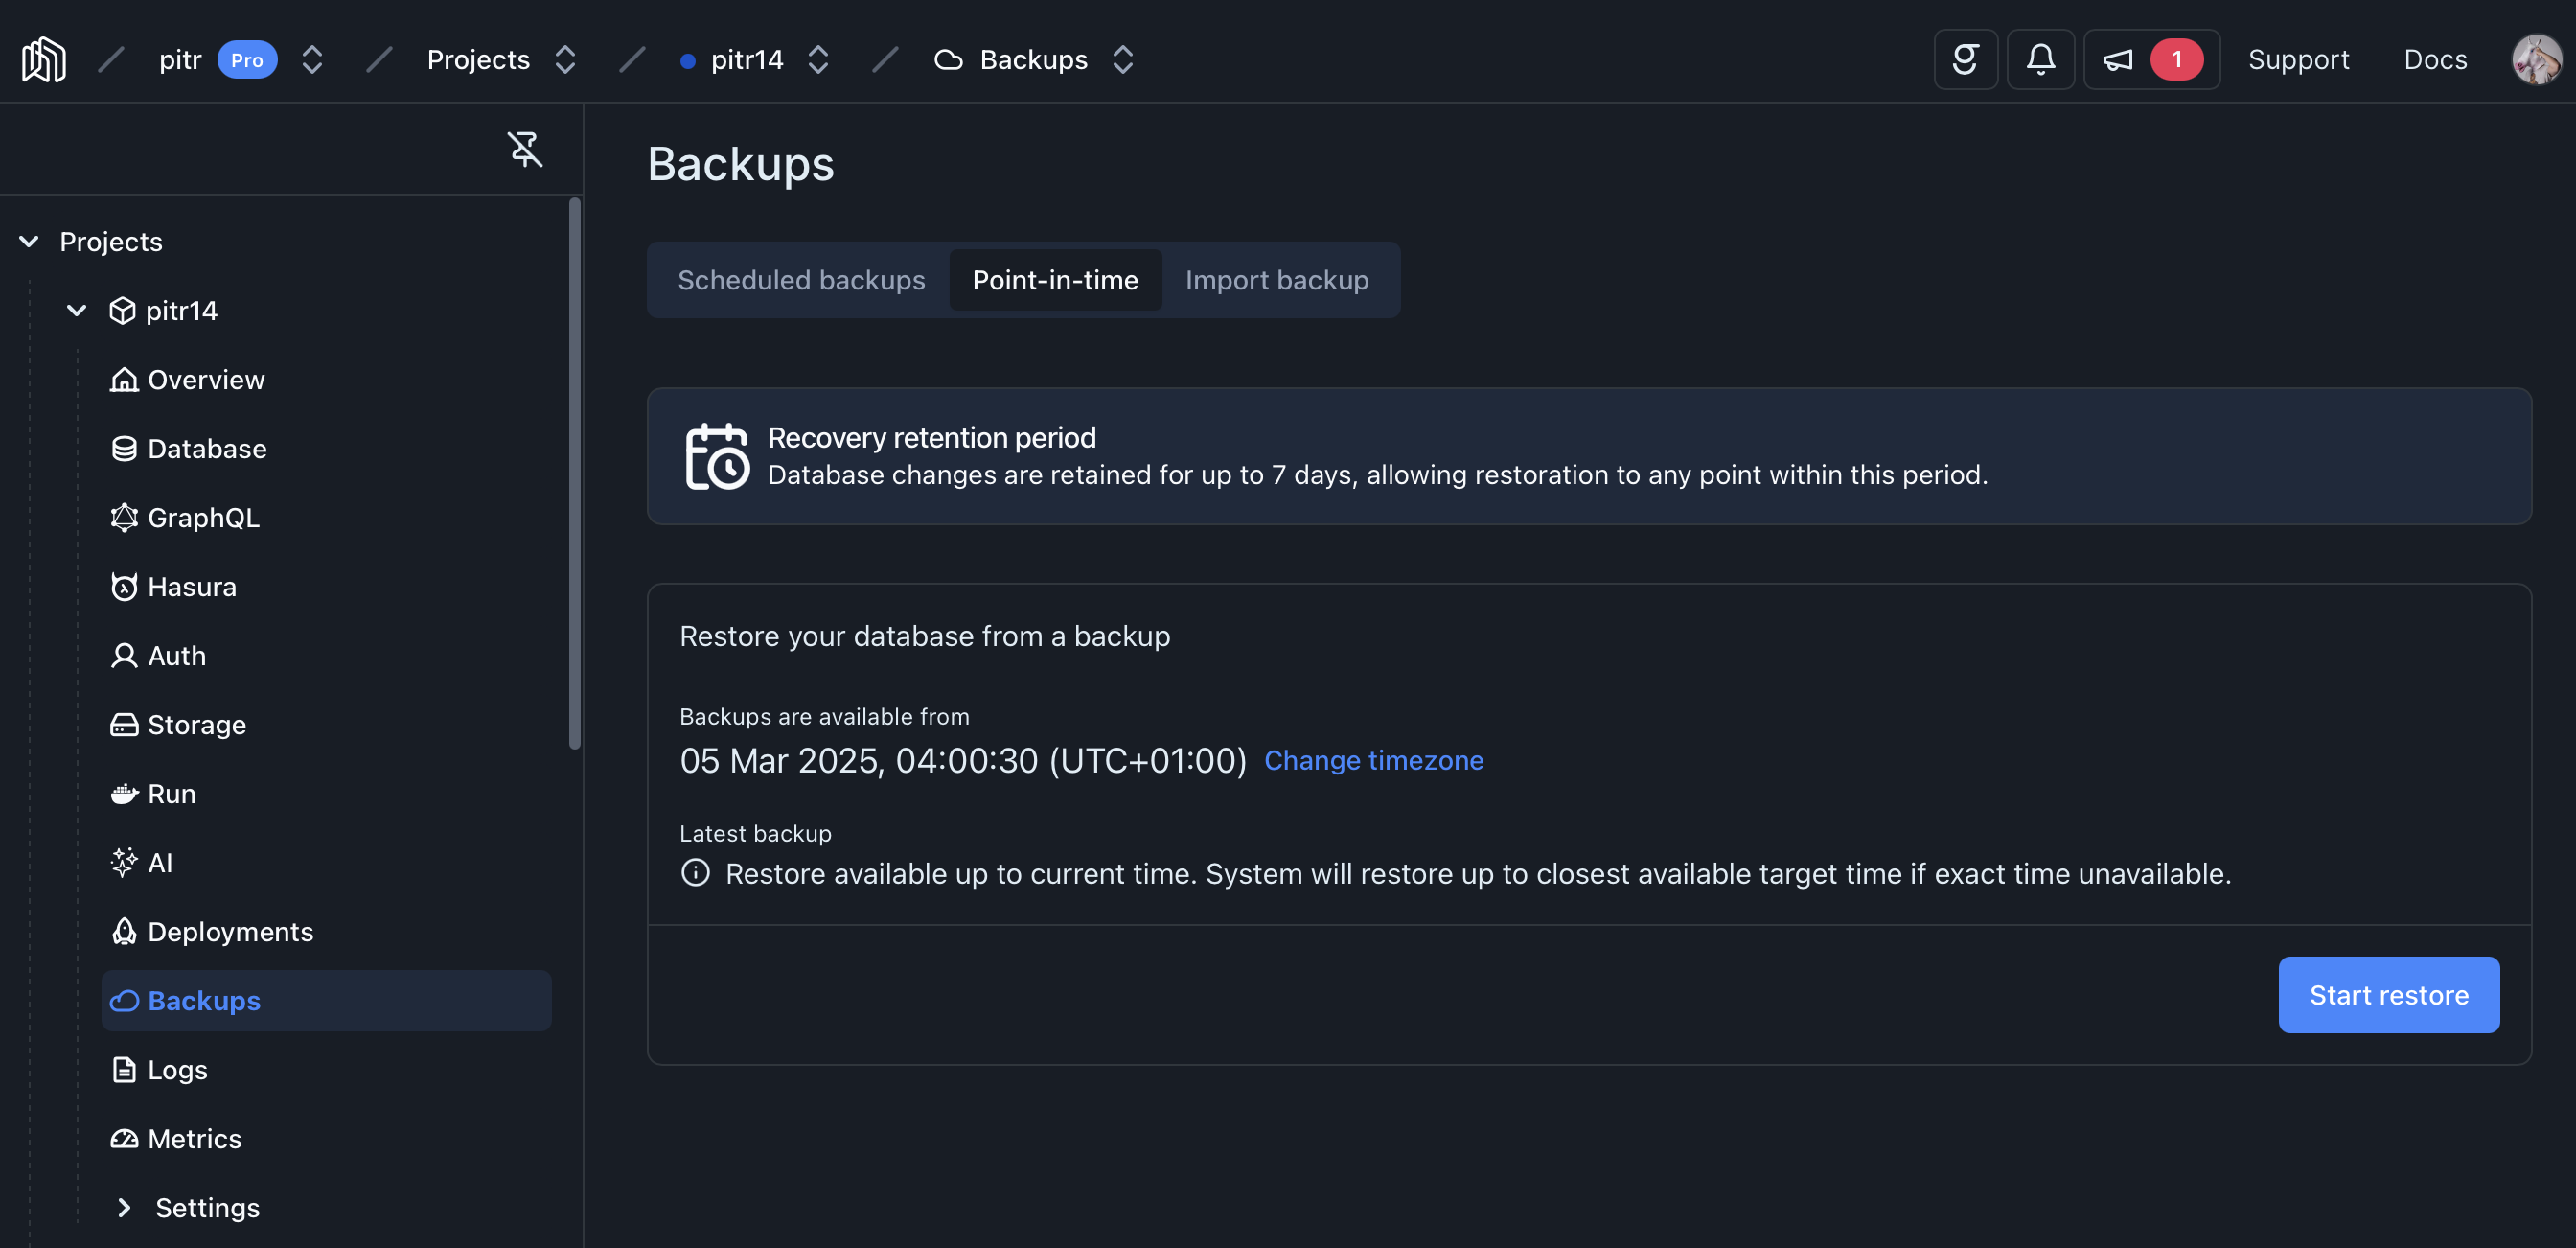Open the AI section

[159, 863]
